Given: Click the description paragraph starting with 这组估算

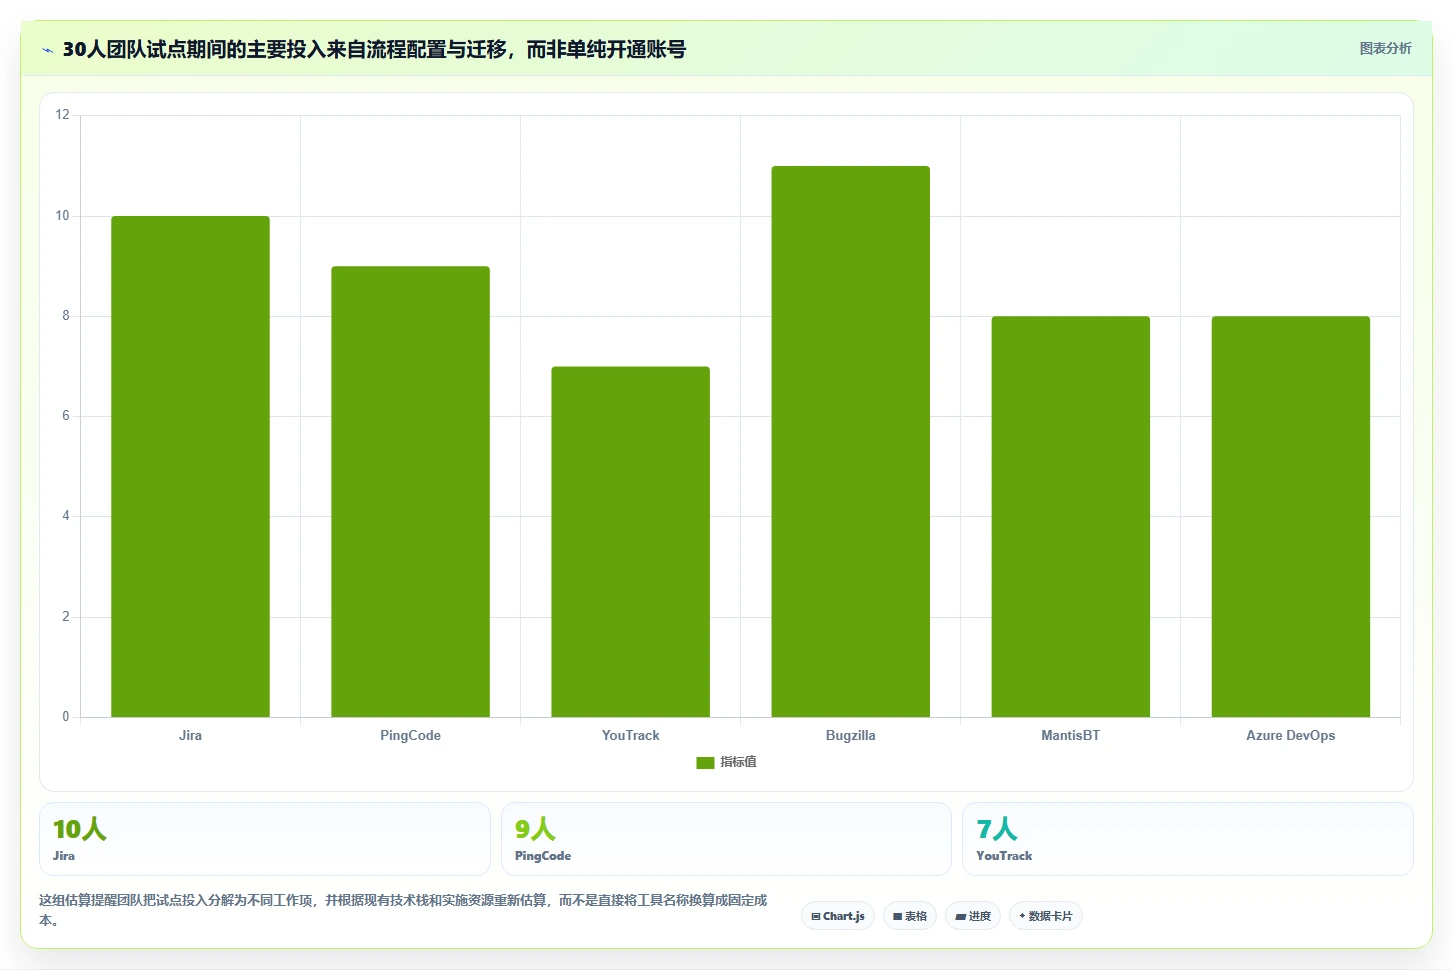Looking at the screenshot, I should [403, 910].
